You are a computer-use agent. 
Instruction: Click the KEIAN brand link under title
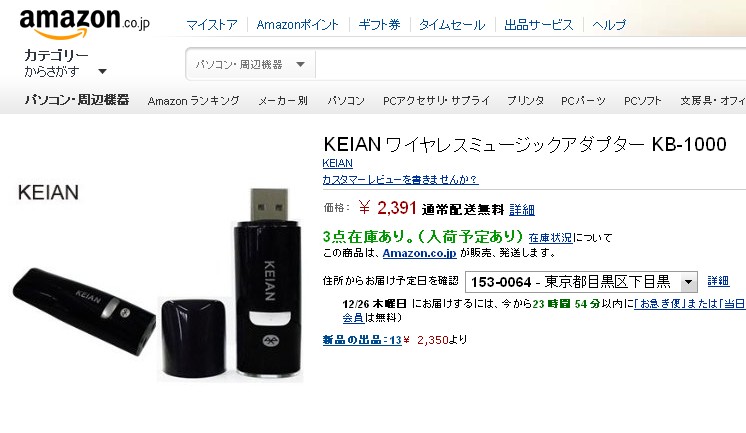(337, 163)
